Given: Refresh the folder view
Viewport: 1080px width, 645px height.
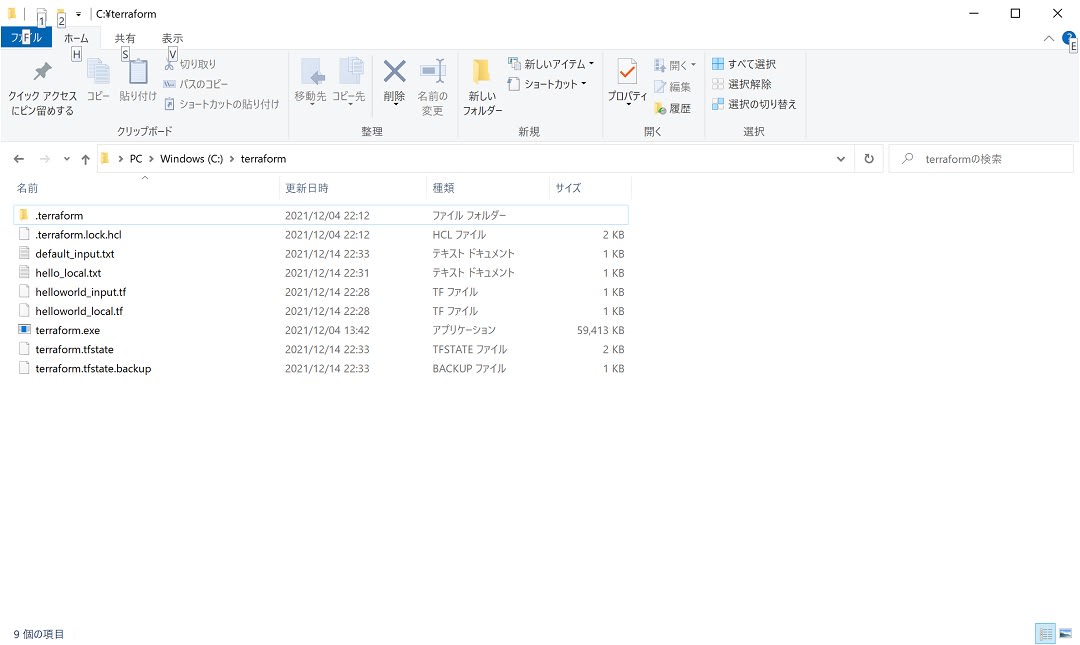Looking at the screenshot, I should 869,159.
